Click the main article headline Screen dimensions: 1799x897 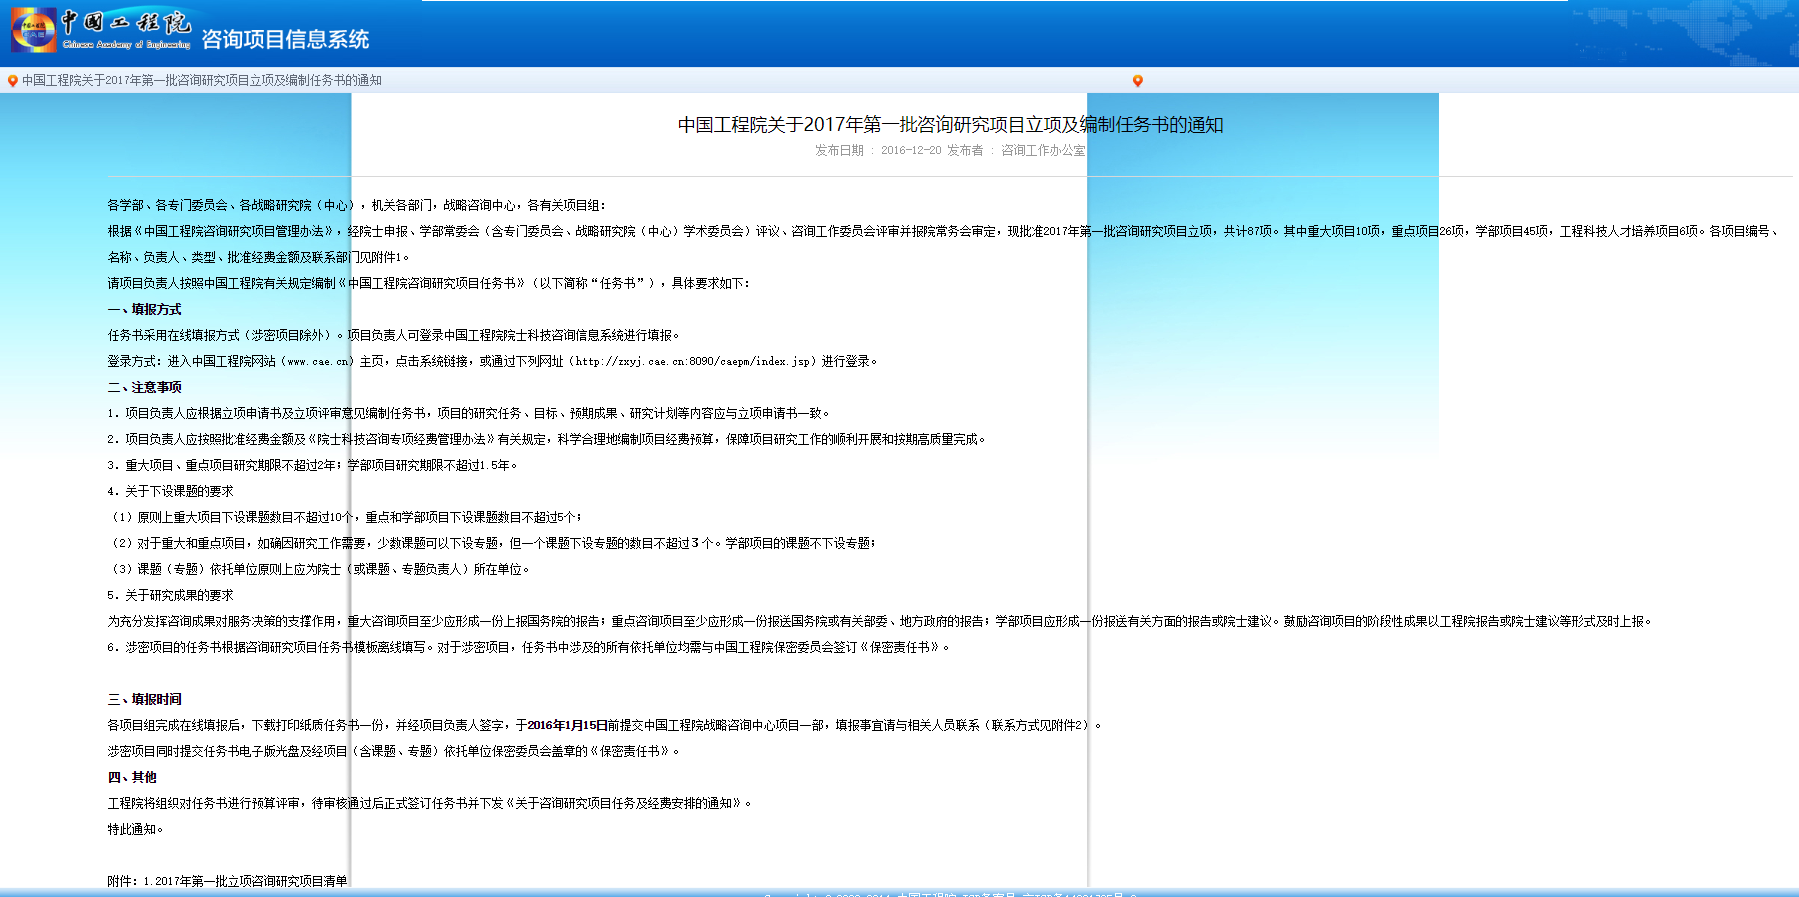[950, 125]
